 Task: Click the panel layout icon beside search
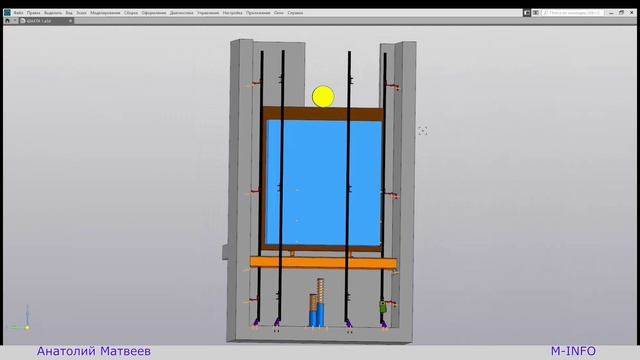point(536,13)
